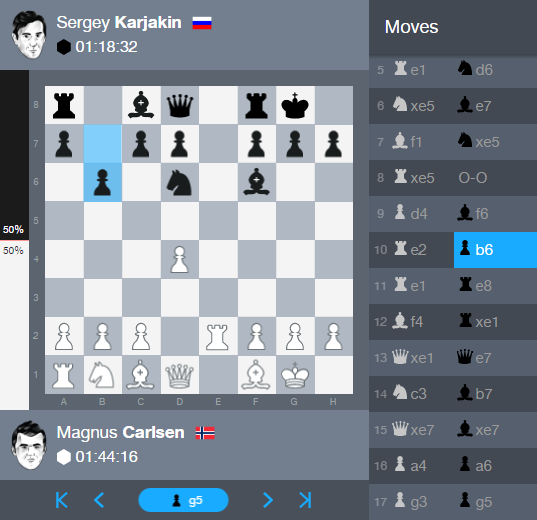Open move 10 black b6 in list

tap(495, 250)
